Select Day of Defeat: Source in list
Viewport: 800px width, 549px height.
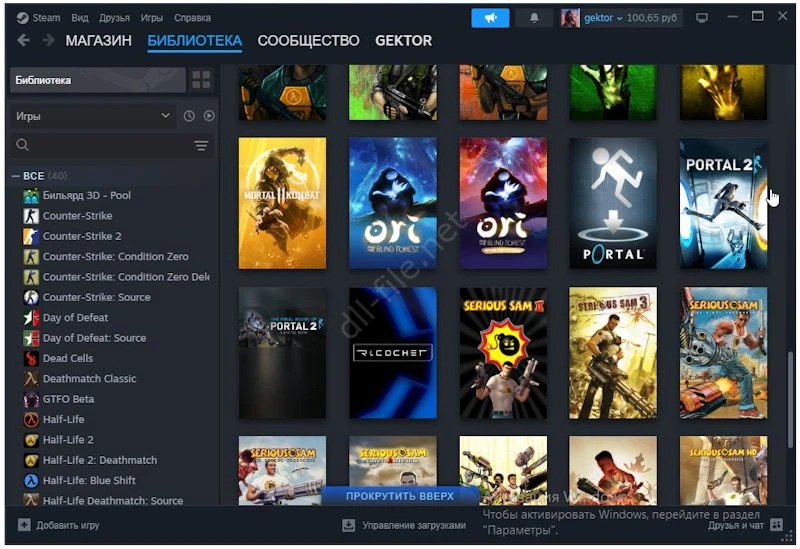coord(94,338)
